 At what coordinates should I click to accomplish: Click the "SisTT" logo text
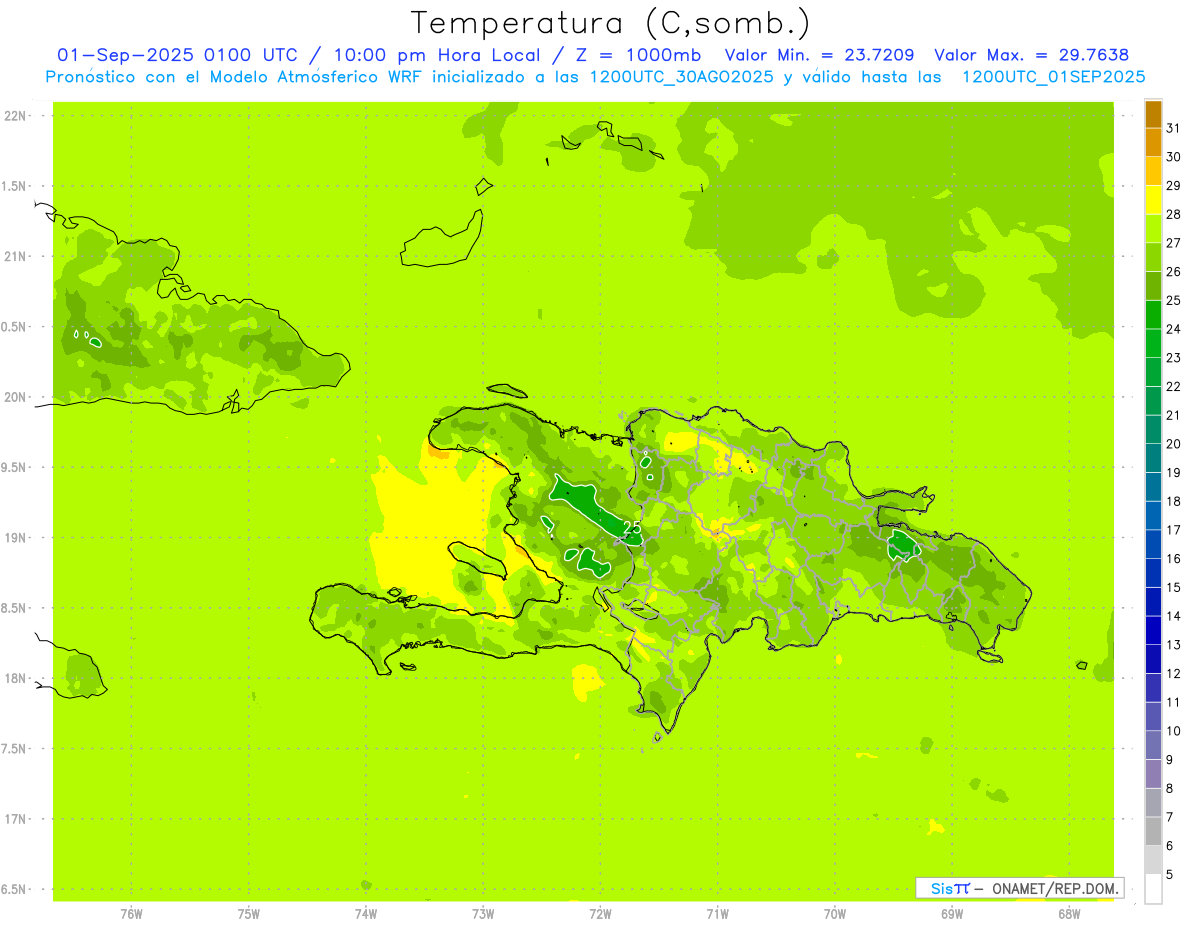950,888
